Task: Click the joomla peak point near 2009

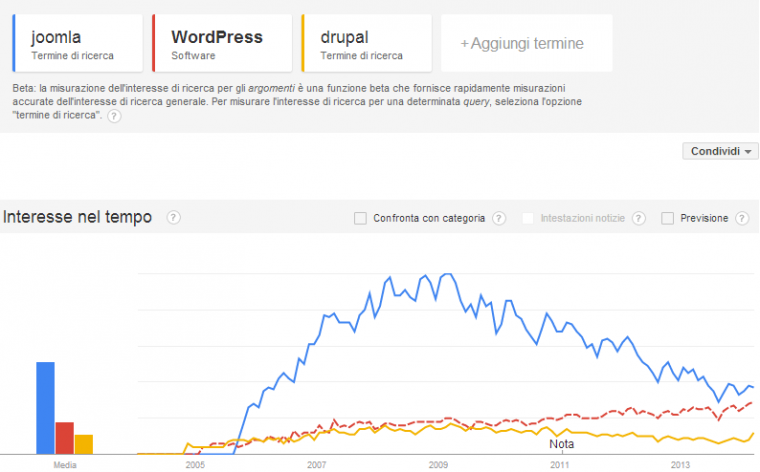Action: [x=448, y=274]
